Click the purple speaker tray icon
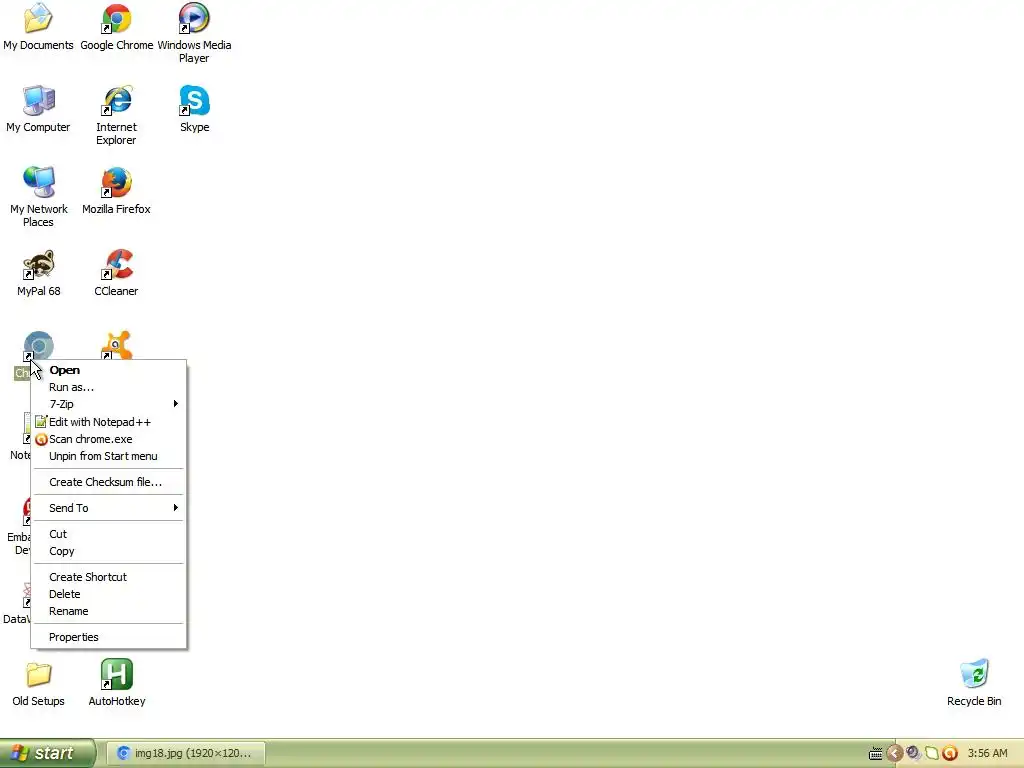The width and height of the screenshot is (1024, 768). [913, 753]
